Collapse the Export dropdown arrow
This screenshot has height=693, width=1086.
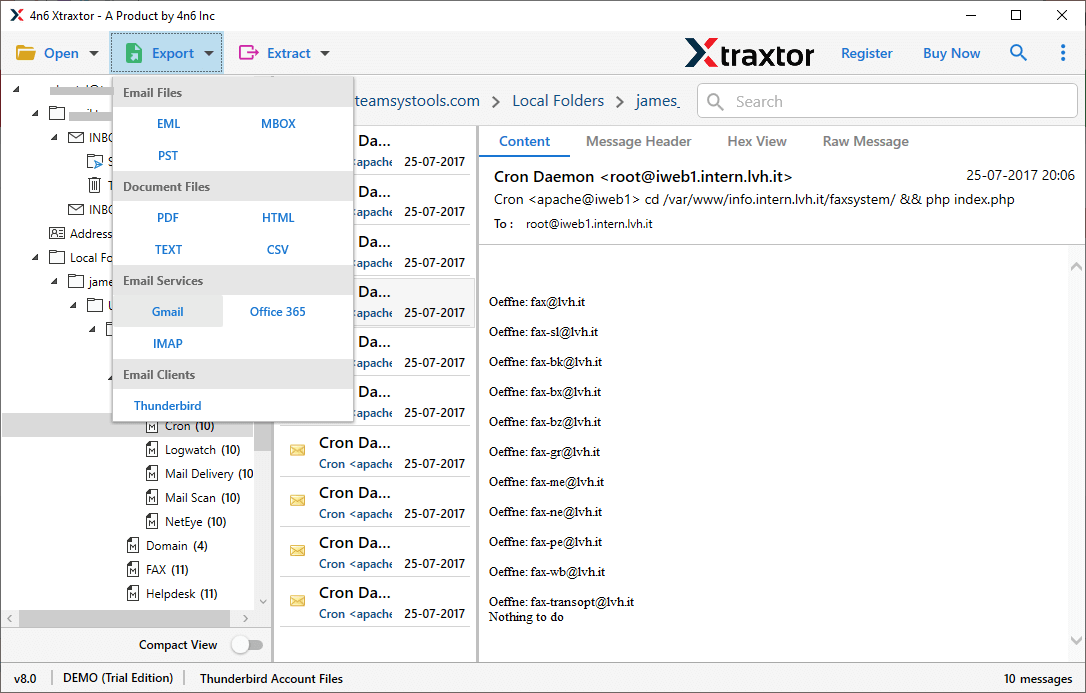pyautogui.click(x=208, y=53)
